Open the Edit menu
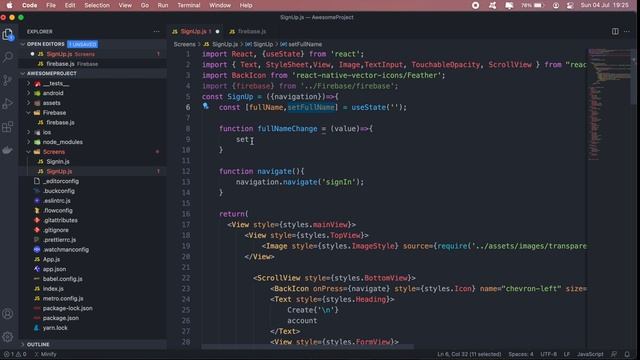640x360 pixels. pos(70,5)
